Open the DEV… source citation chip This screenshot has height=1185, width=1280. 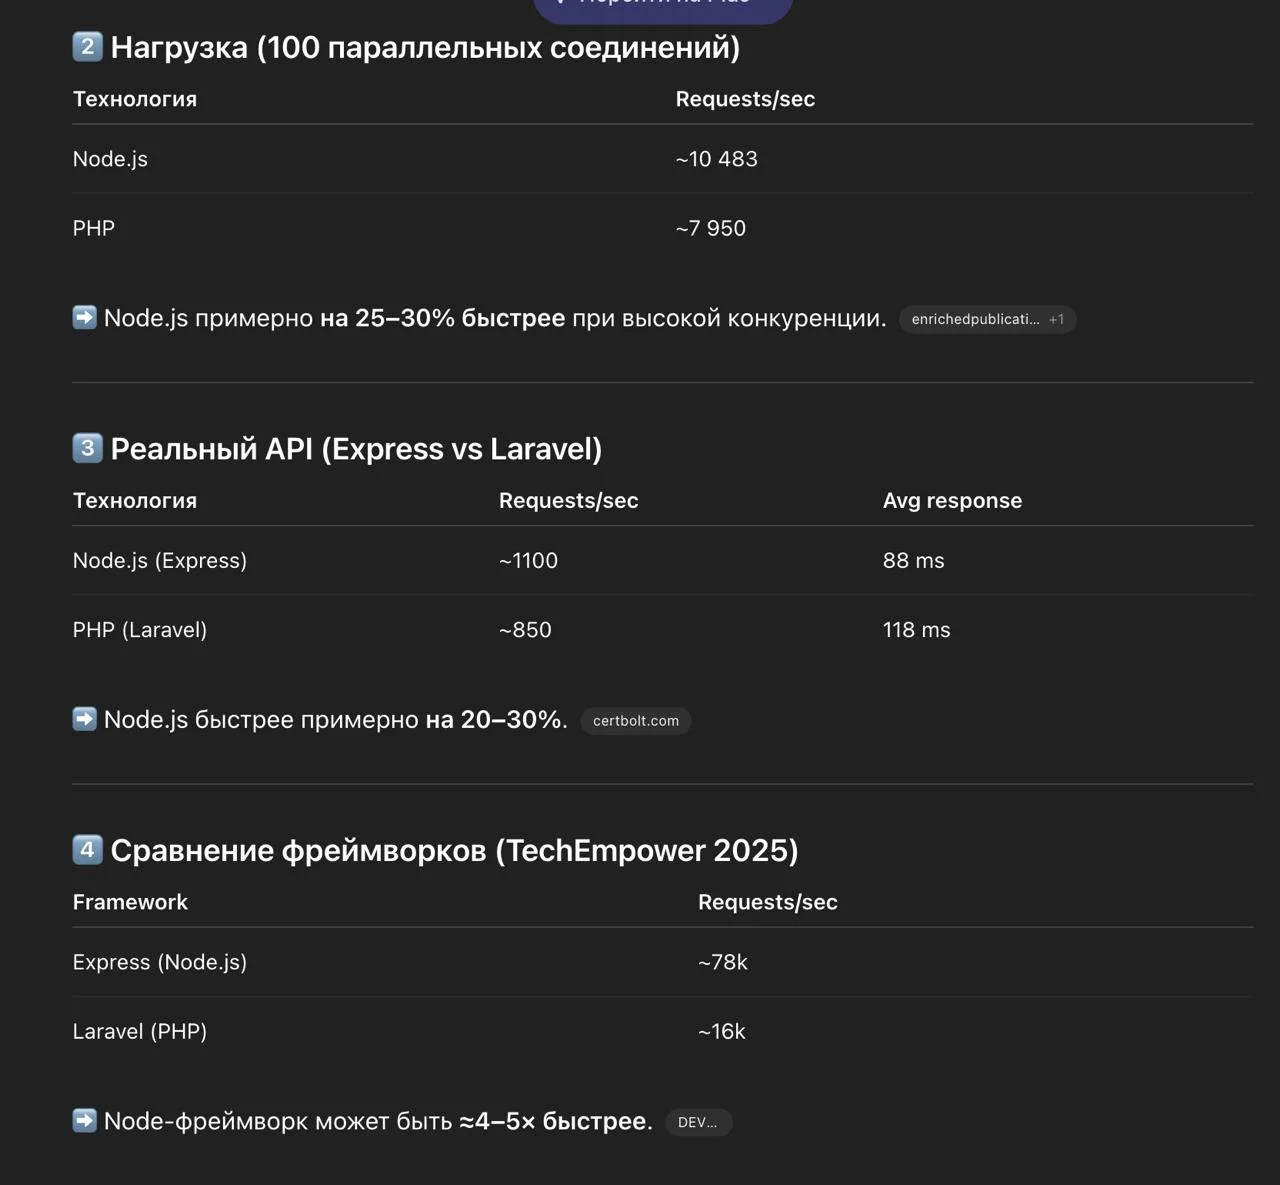[698, 1123]
